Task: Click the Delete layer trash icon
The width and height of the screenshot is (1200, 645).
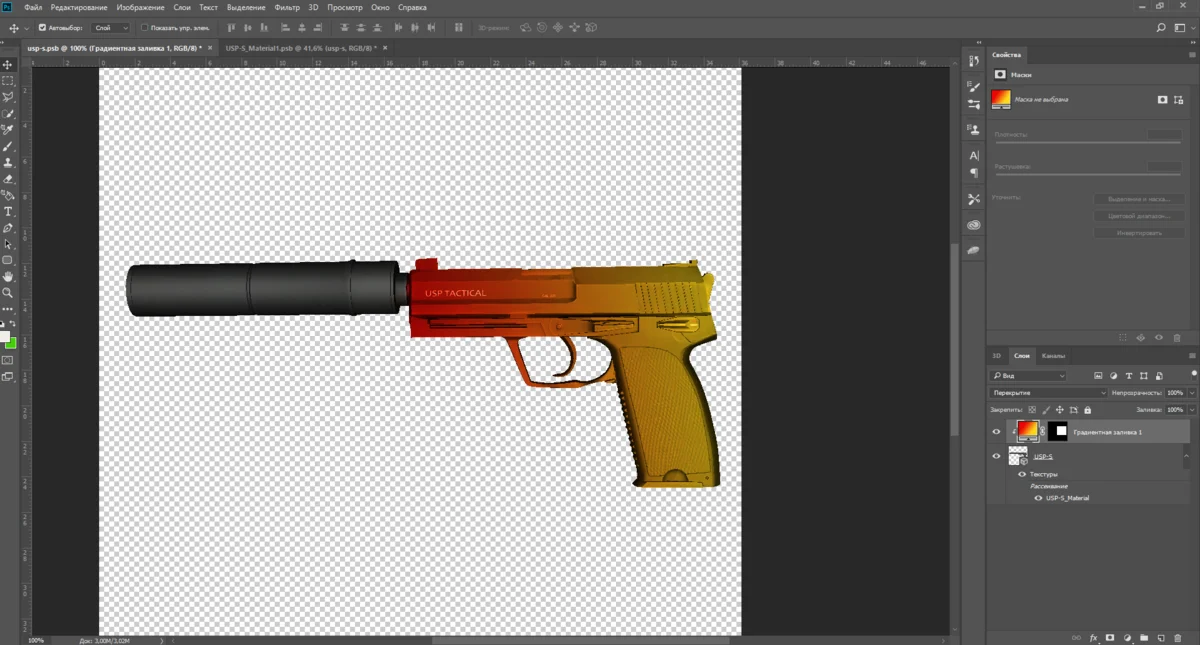Action: coord(1177,637)
